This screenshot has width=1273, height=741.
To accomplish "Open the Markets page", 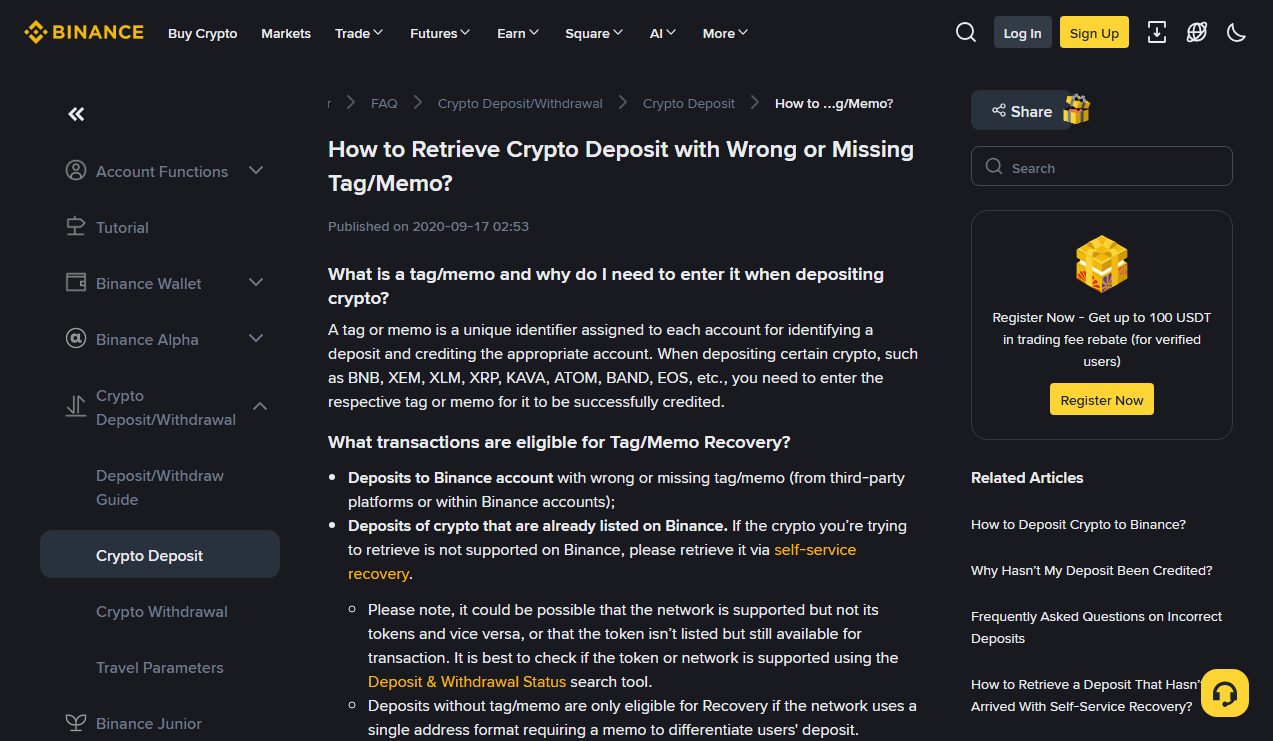I will (x=286, y=33).
